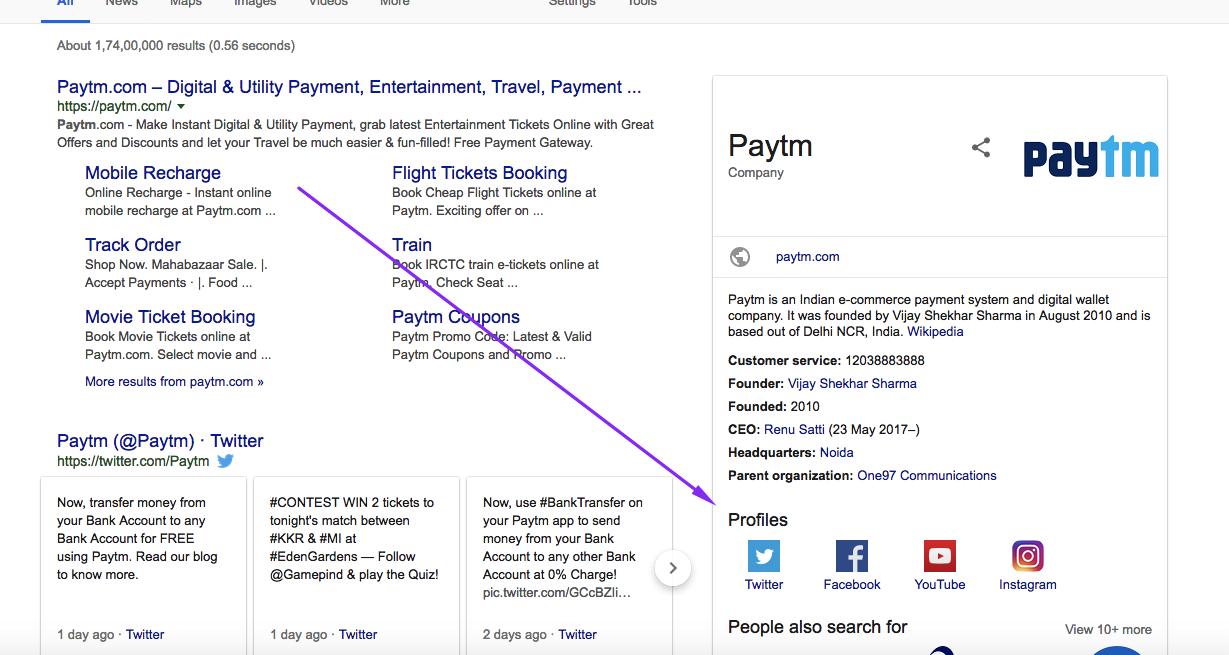Screen dimensions: 1229x655
Task: Open the Train sitelink
Action: point(412,245)
